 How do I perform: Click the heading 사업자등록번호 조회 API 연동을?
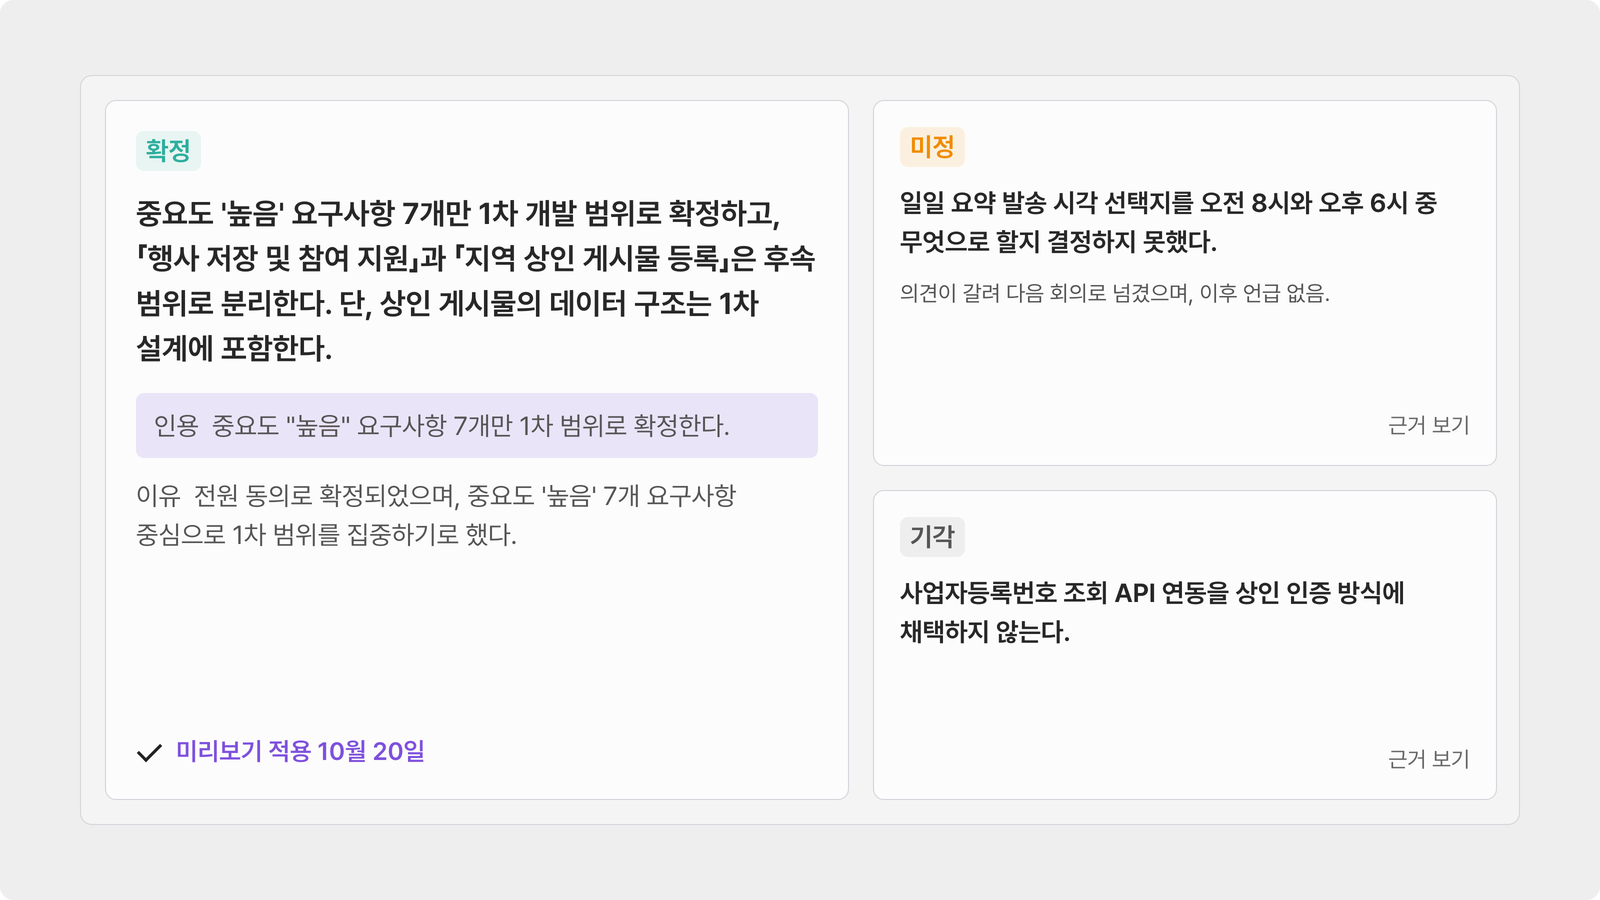pyautogui.click(x=1152, y=612)
